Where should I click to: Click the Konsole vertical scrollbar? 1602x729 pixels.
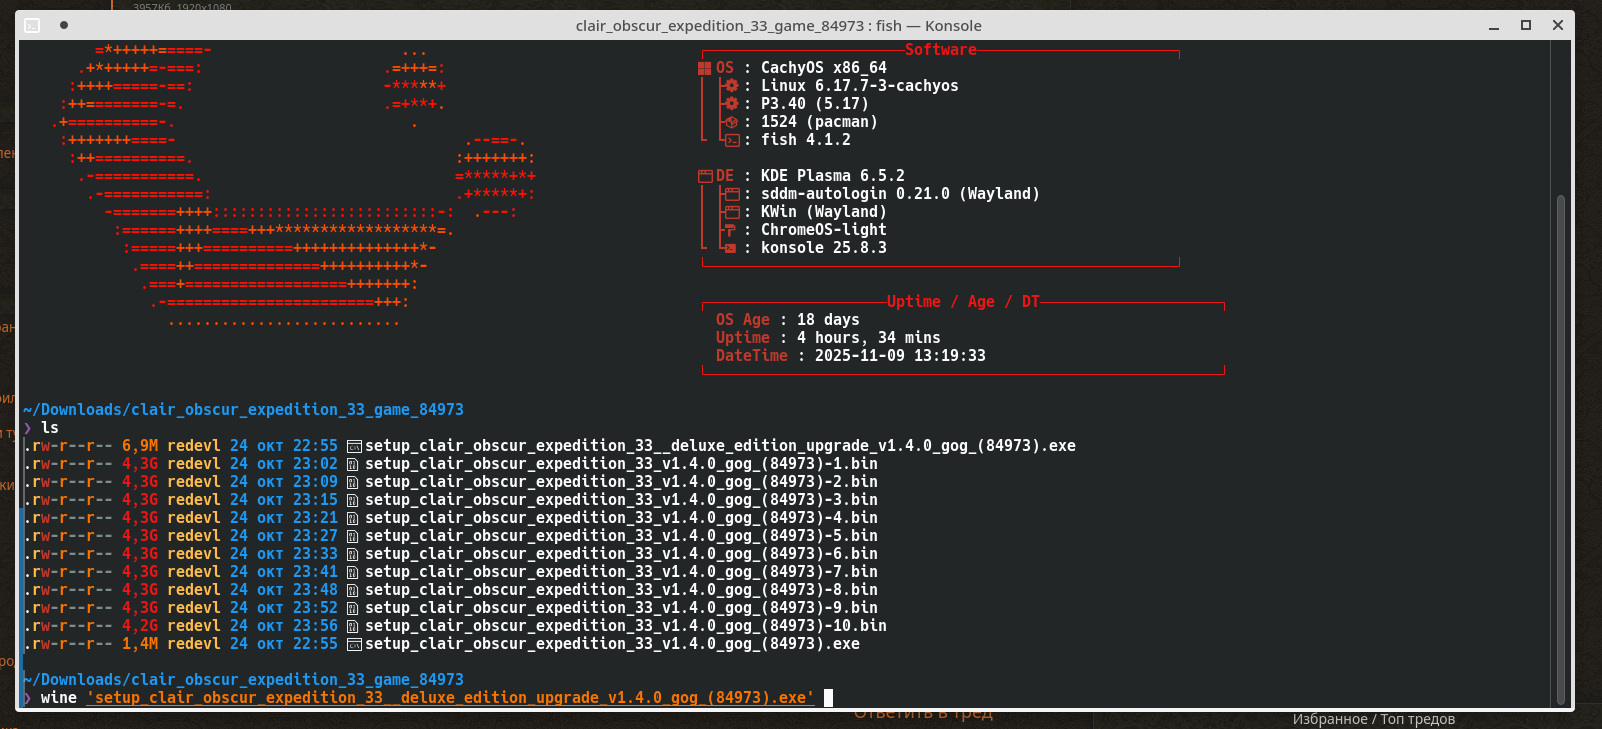[1560, 450]
